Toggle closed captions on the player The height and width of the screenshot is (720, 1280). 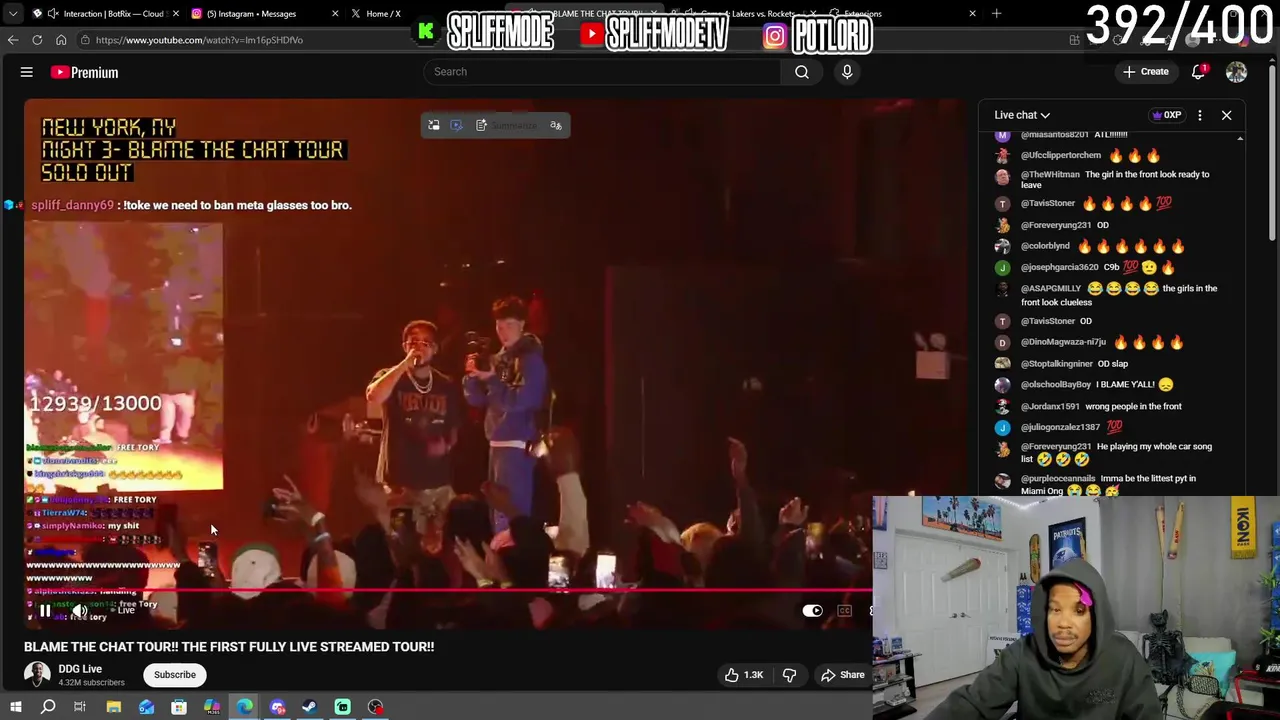pos(845,610)
